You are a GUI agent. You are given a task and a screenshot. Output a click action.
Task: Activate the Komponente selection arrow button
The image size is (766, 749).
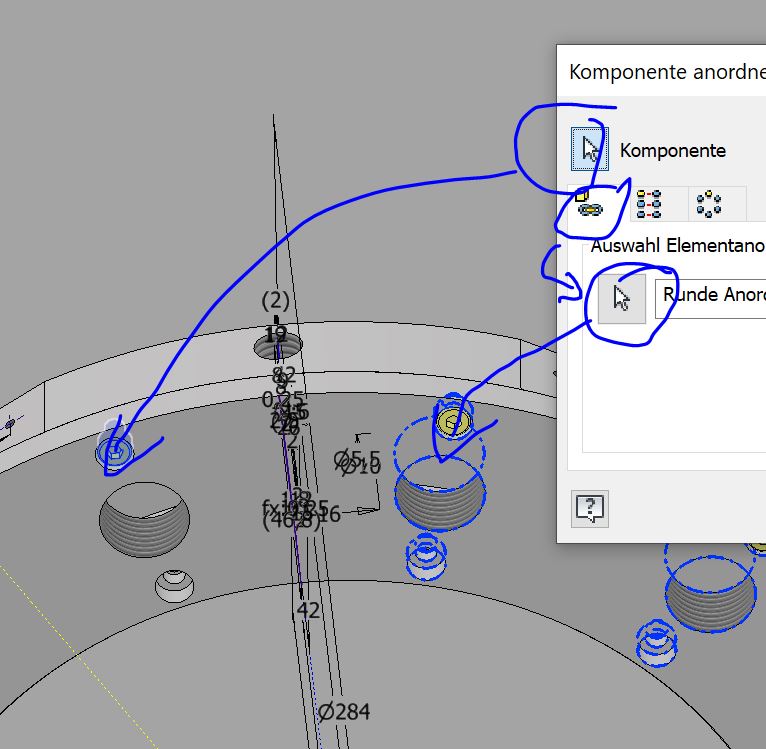point(590,150)
